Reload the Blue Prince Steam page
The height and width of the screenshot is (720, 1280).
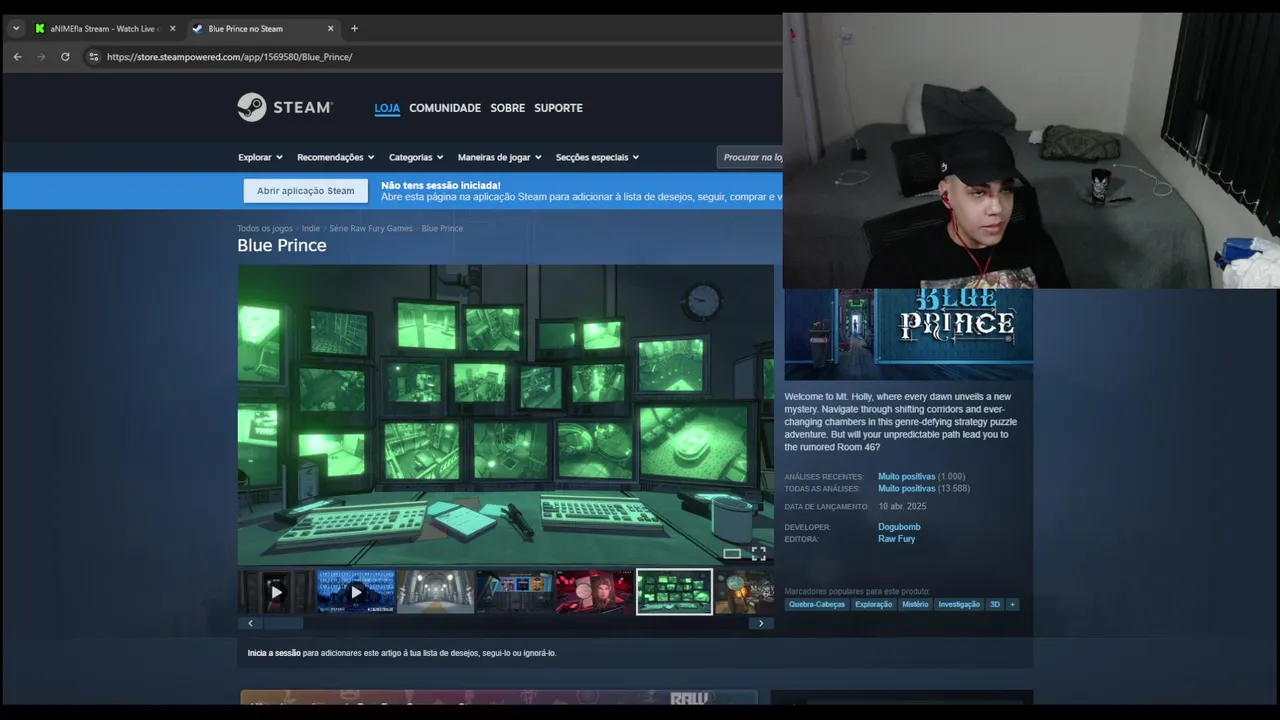tap(65, 57)
